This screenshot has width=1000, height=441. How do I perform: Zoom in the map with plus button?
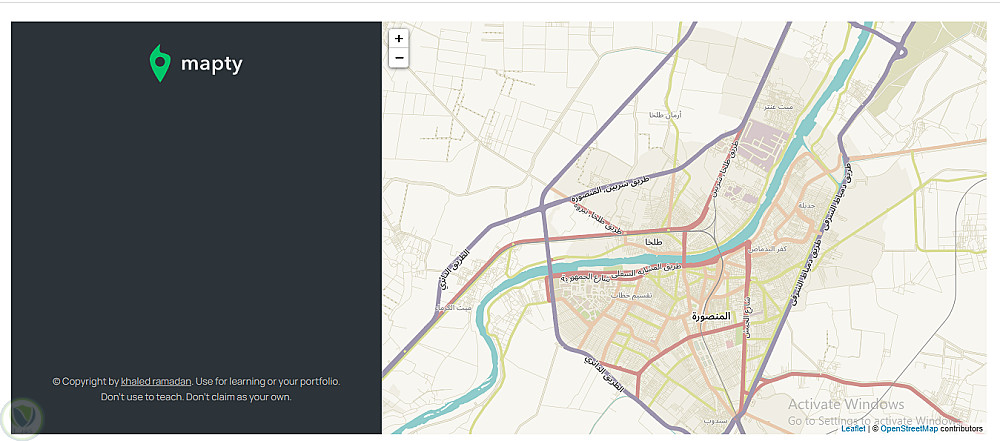point(399,38)
